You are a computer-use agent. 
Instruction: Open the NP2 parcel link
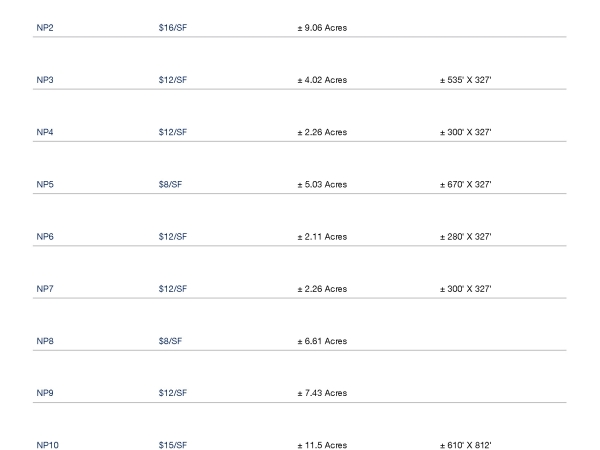click(45, 28)
